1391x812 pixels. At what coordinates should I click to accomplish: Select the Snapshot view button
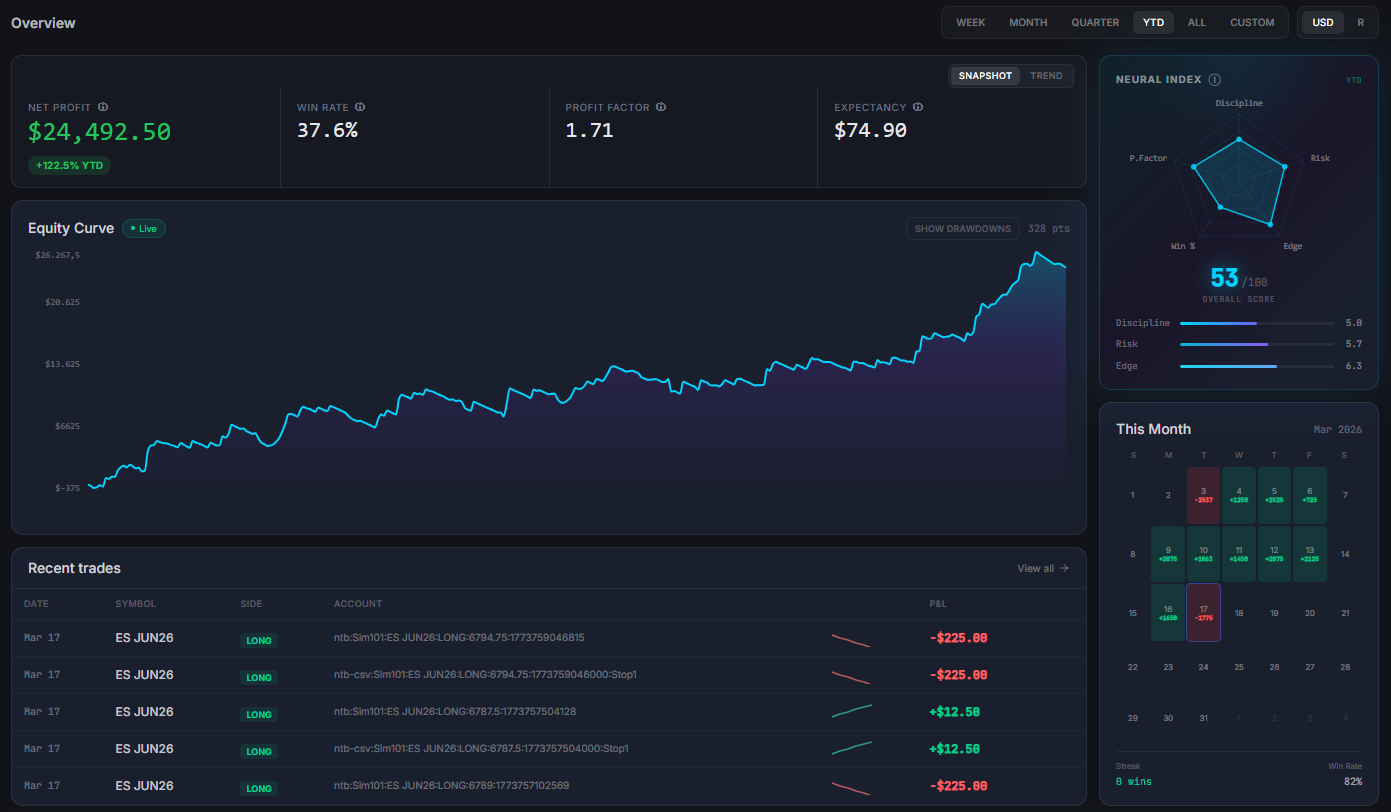985,76
